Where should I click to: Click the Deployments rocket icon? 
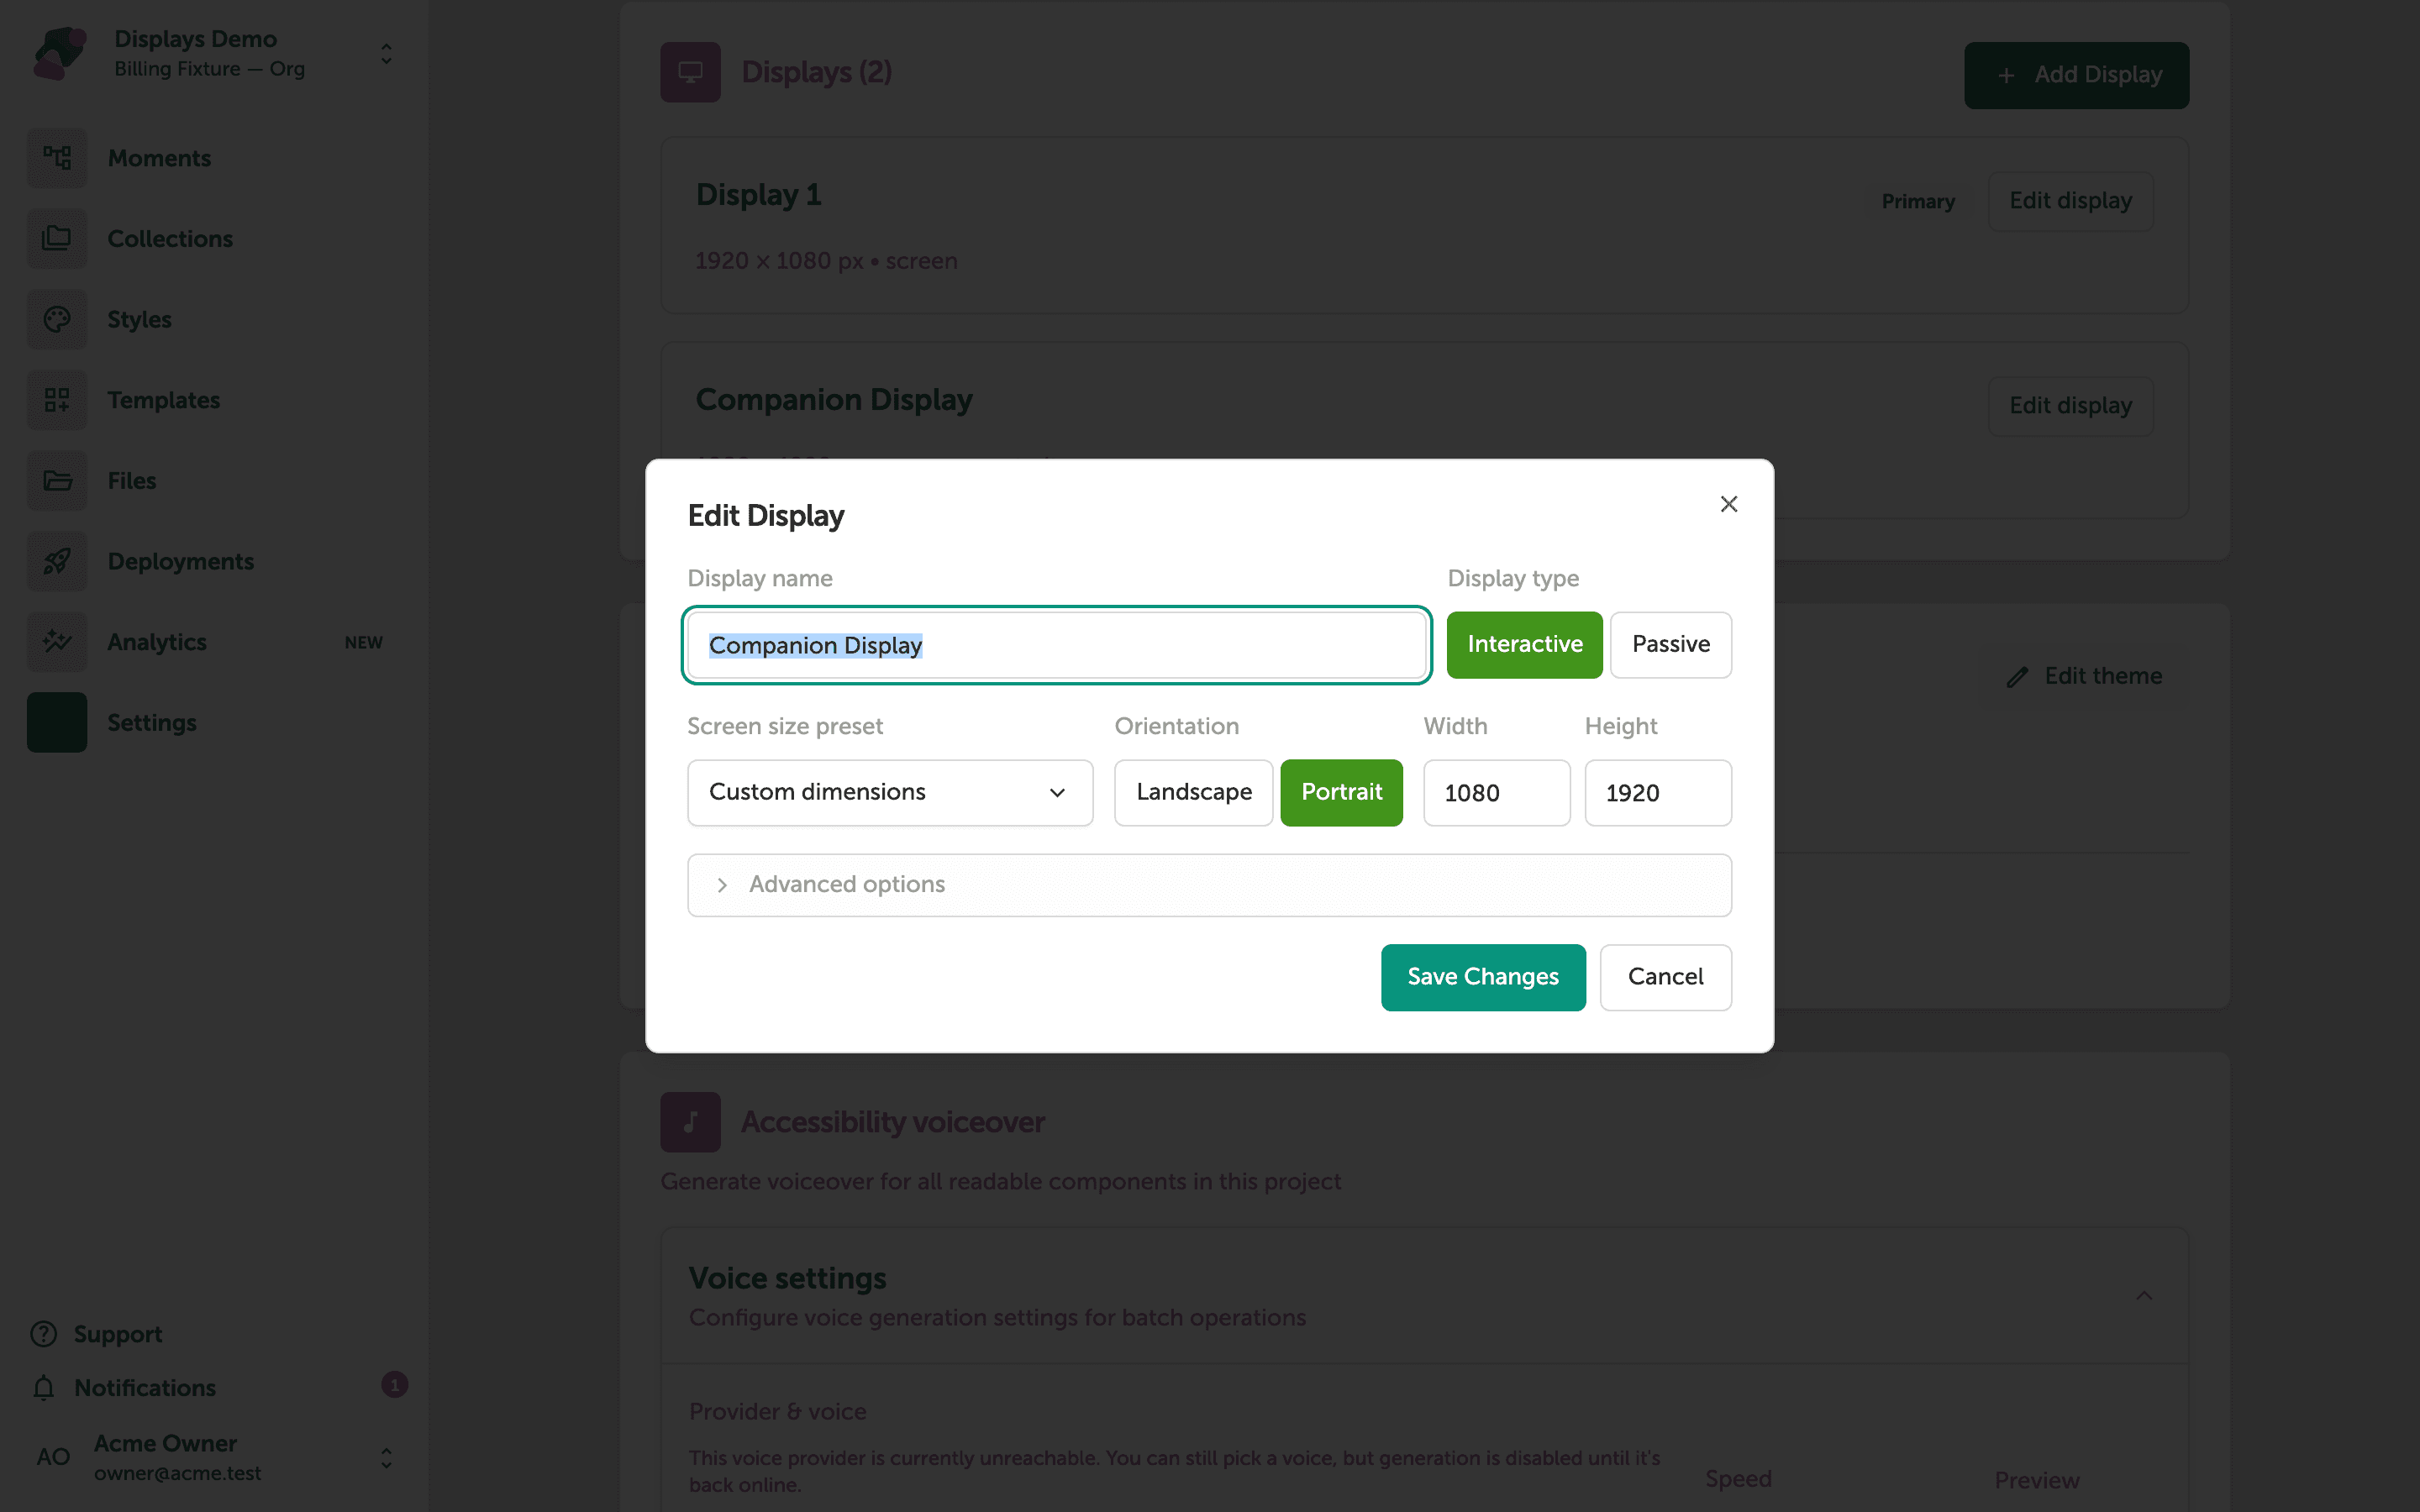pyautogui.click(x=57, y=561)
